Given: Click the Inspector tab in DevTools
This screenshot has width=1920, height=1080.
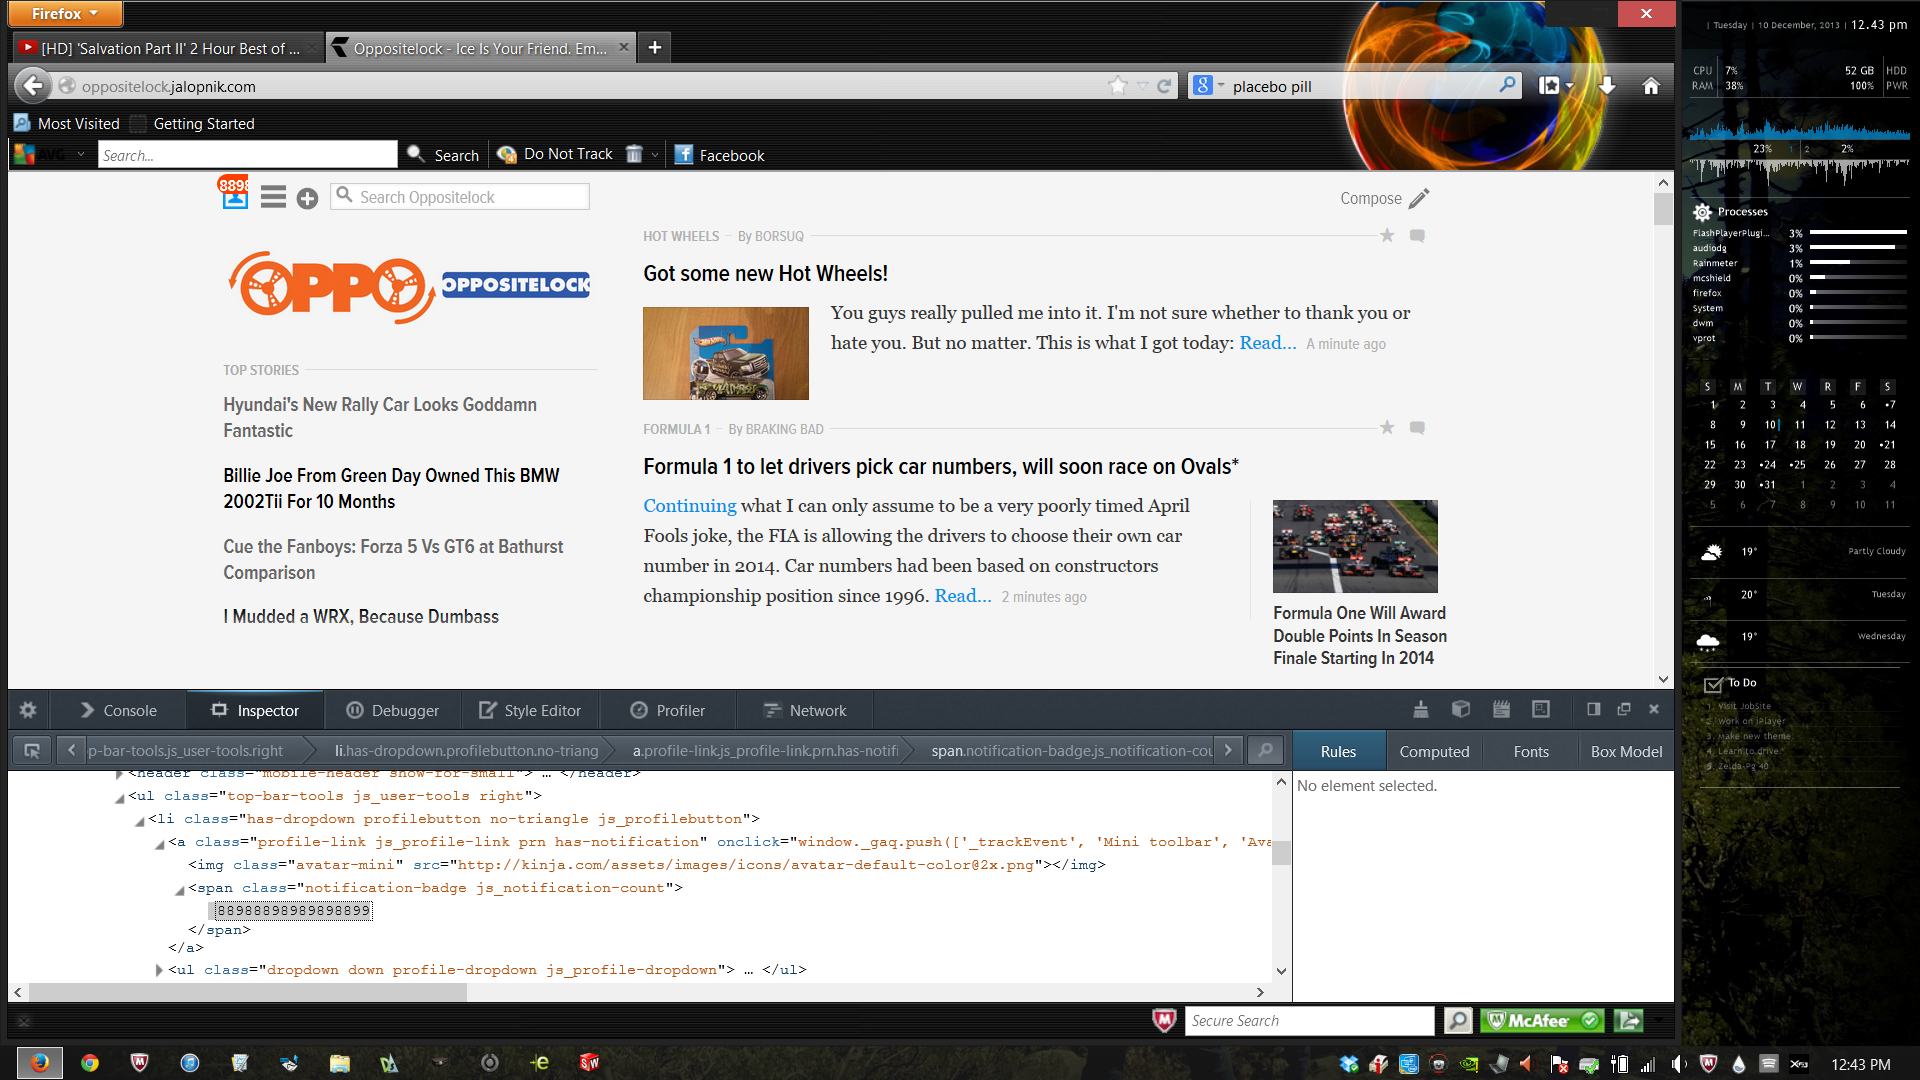Looking at the screenshot, I should coord(265,709).
